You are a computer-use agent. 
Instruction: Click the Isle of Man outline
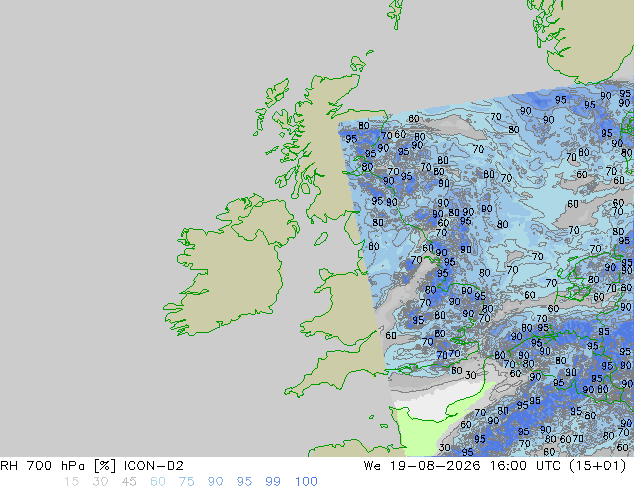321,239
